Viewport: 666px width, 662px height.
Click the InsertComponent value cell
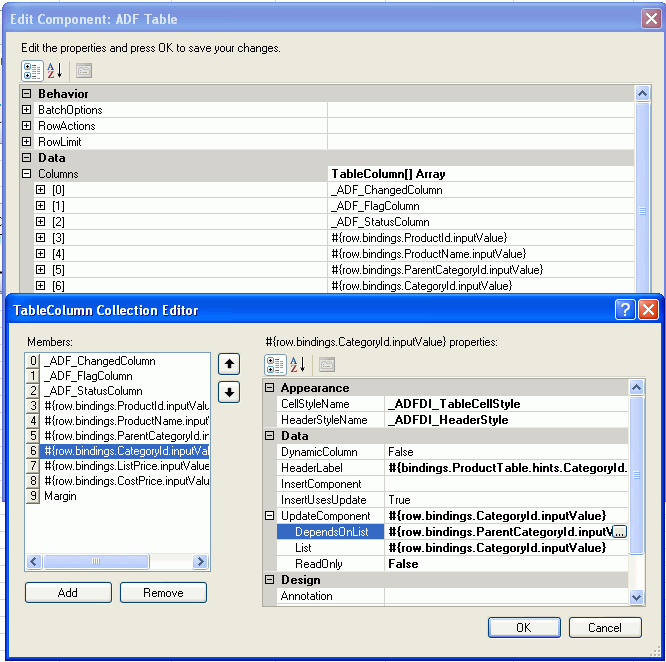pos(506,484)
